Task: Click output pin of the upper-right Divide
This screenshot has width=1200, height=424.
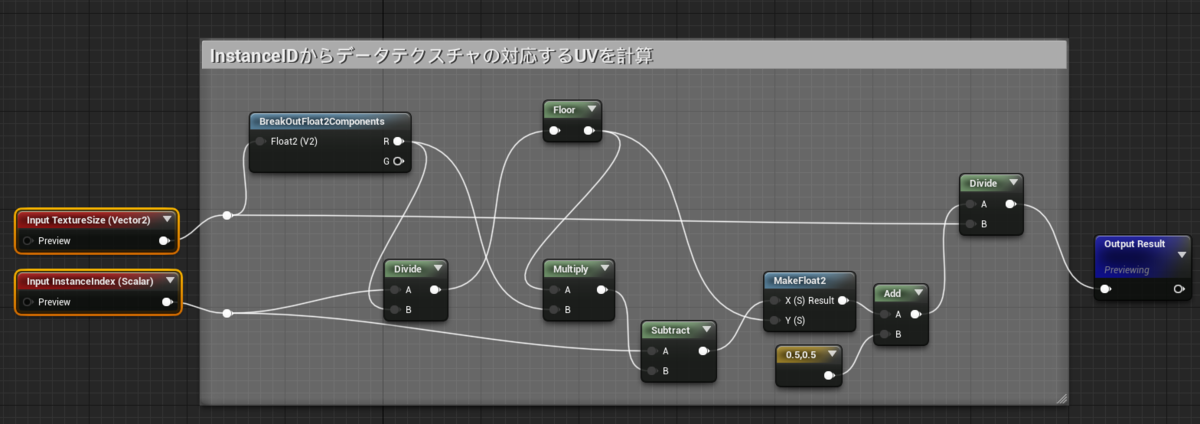Action: click(x=1012, y=204)
